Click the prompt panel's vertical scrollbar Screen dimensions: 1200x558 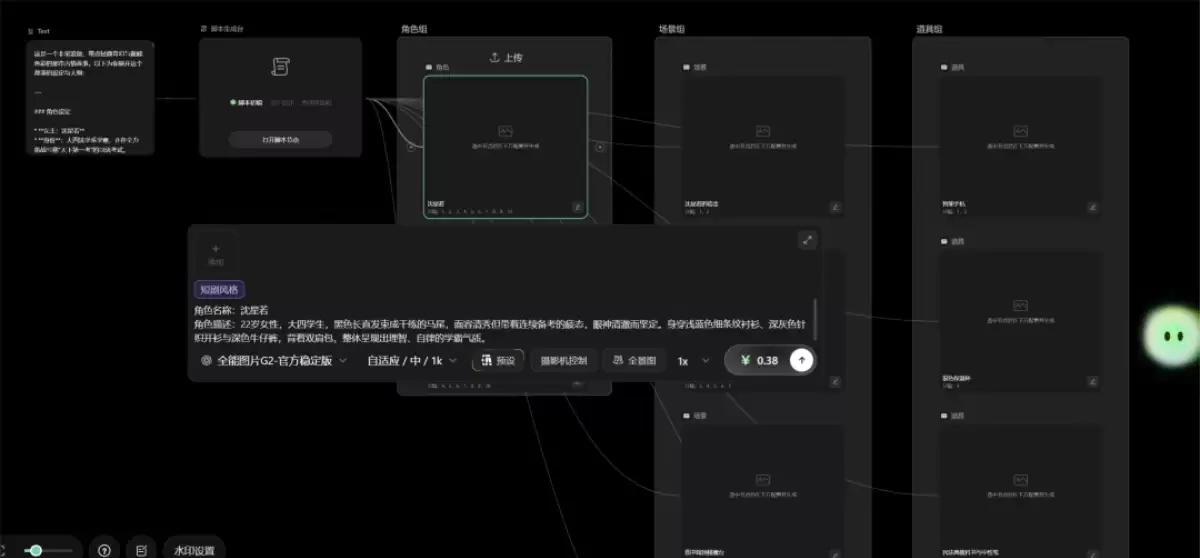pyautogui.click(x=816, y=320)
